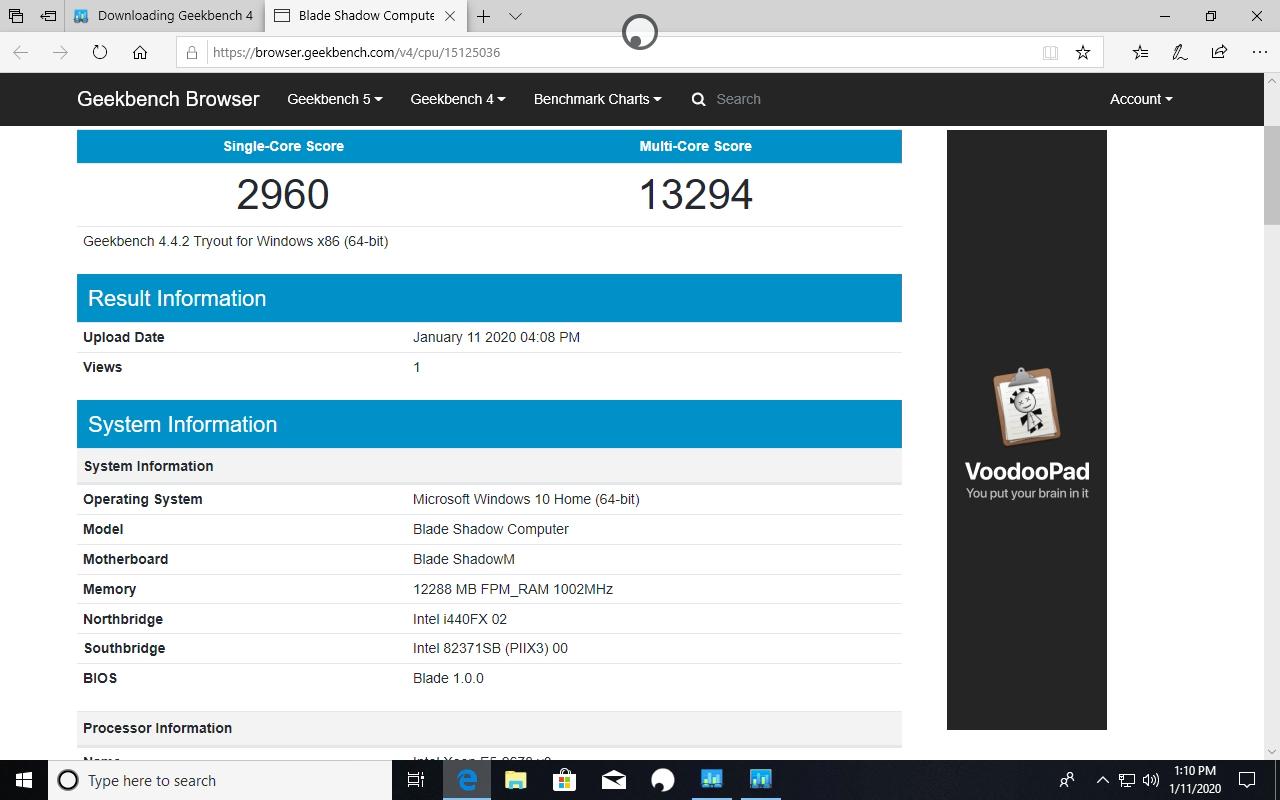The height and width of the screenshot is (800, 1280).
Task: Show hidden system tray icons
Action: pyautogui.click(x=1103, y=780)
